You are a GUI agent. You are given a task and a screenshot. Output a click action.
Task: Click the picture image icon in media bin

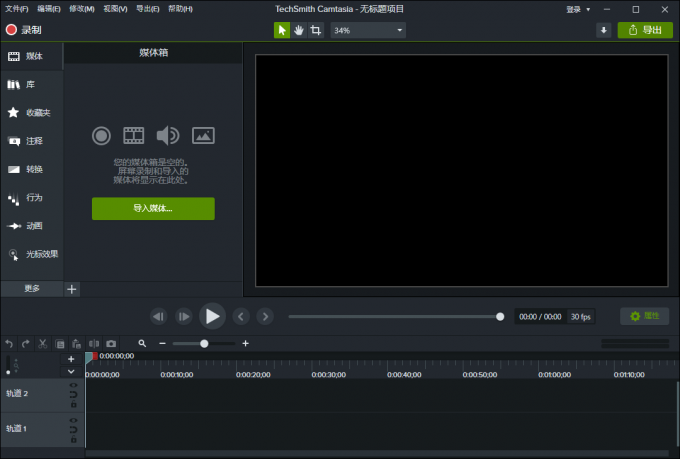pos(203,136)
